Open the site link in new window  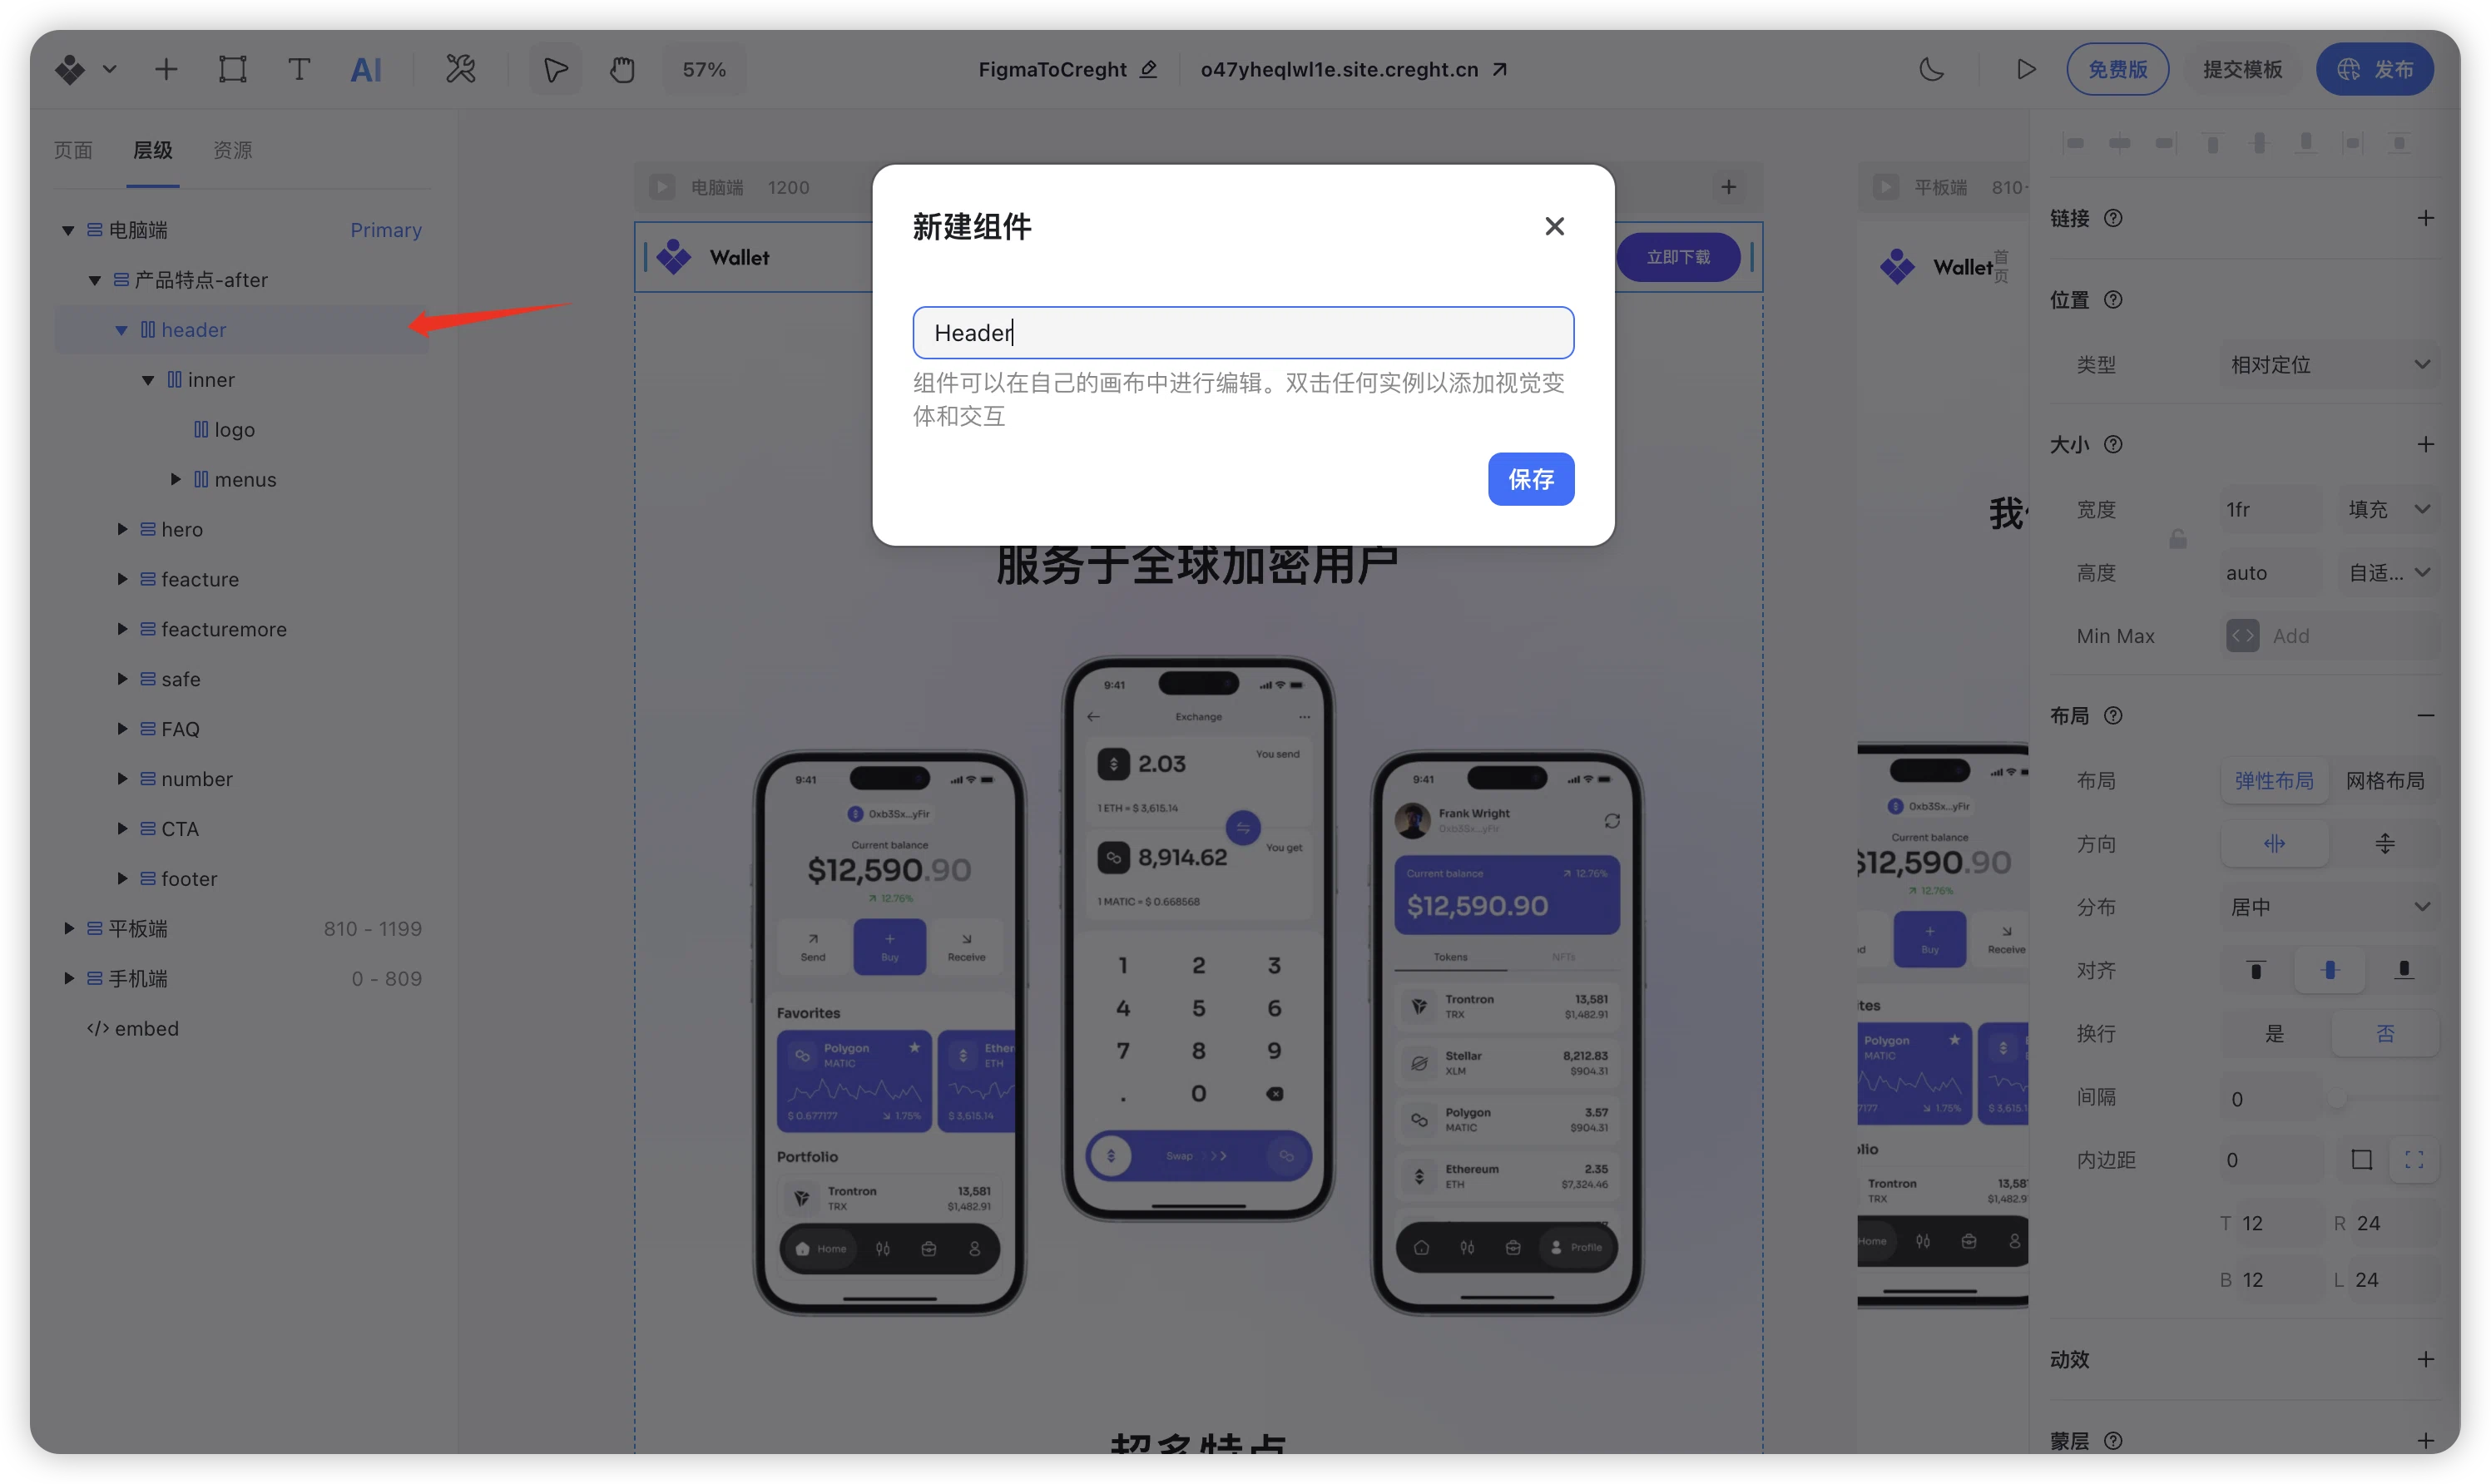coord(1500,69)
